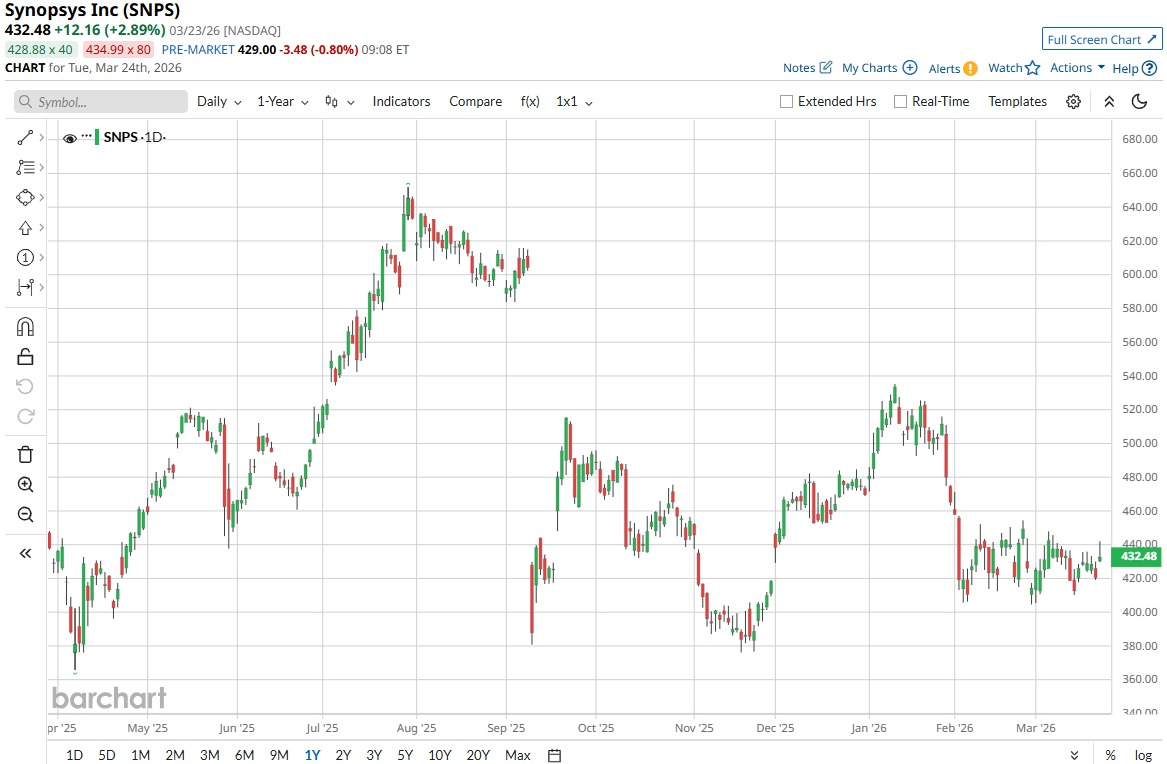
Task: Expand measure tool options arrow
Action: (42, 287)
